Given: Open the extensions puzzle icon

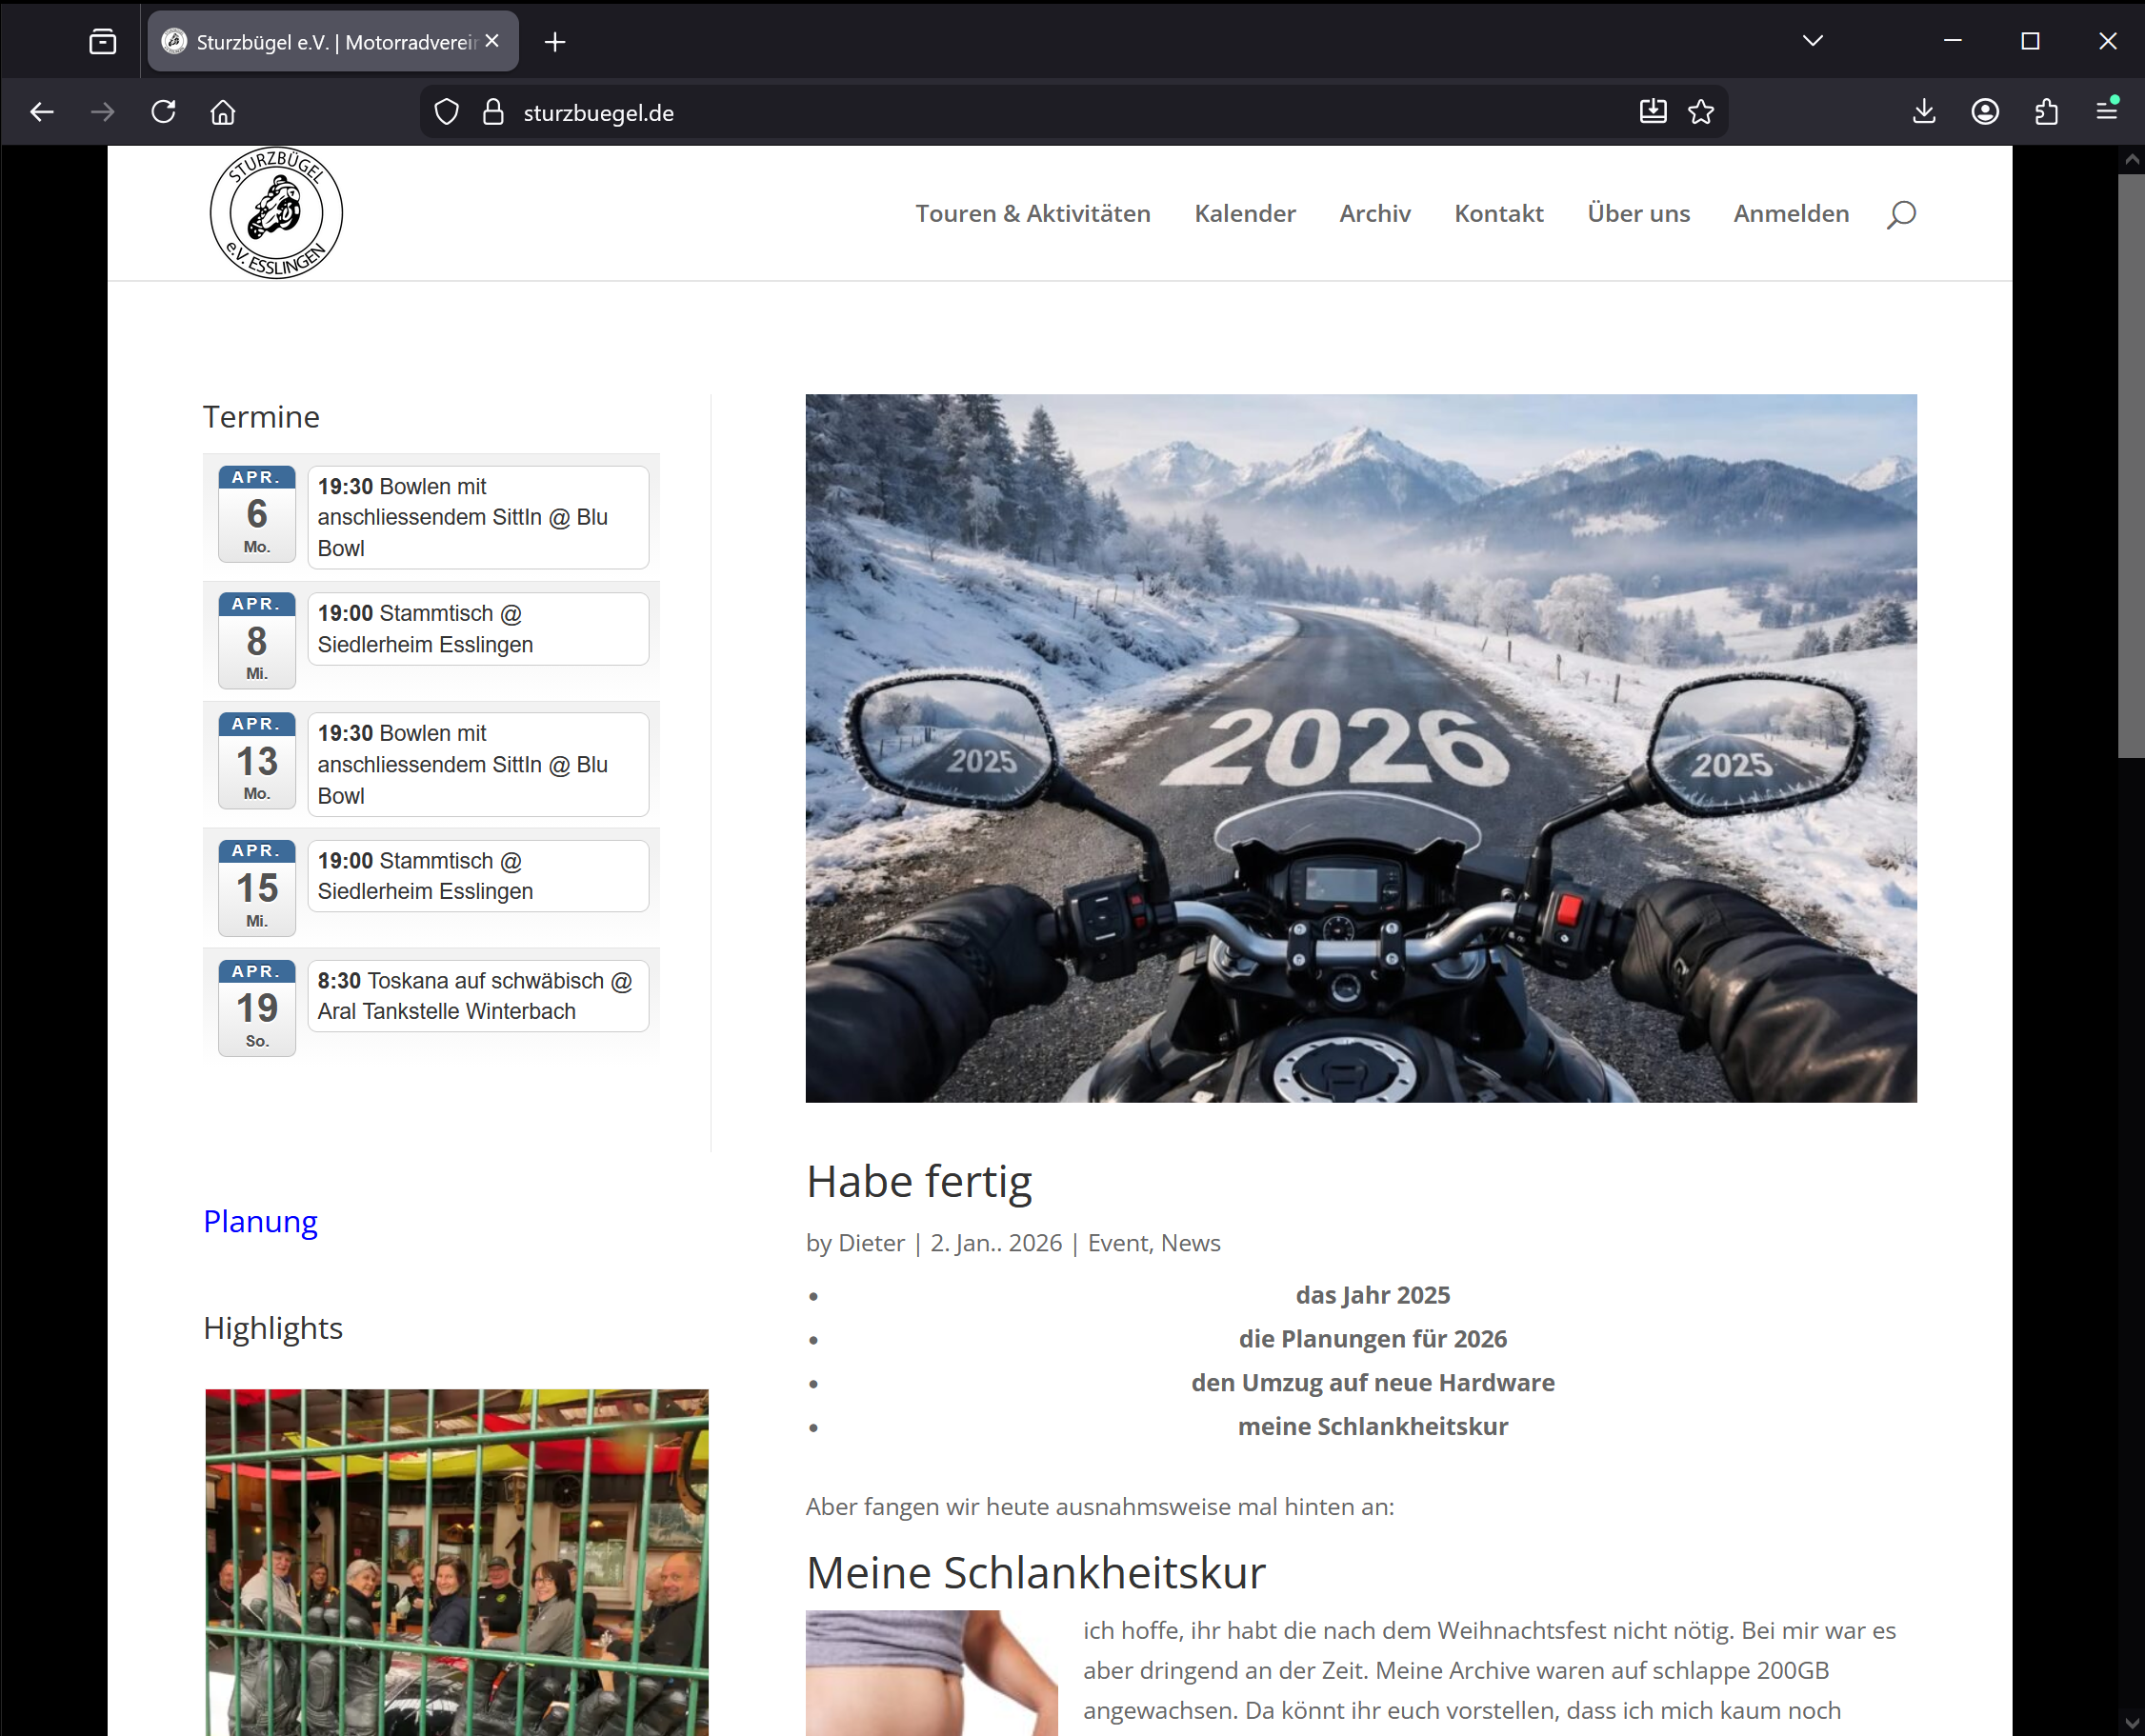Looking at the screenshot, I should click(x=2046, y=112).
